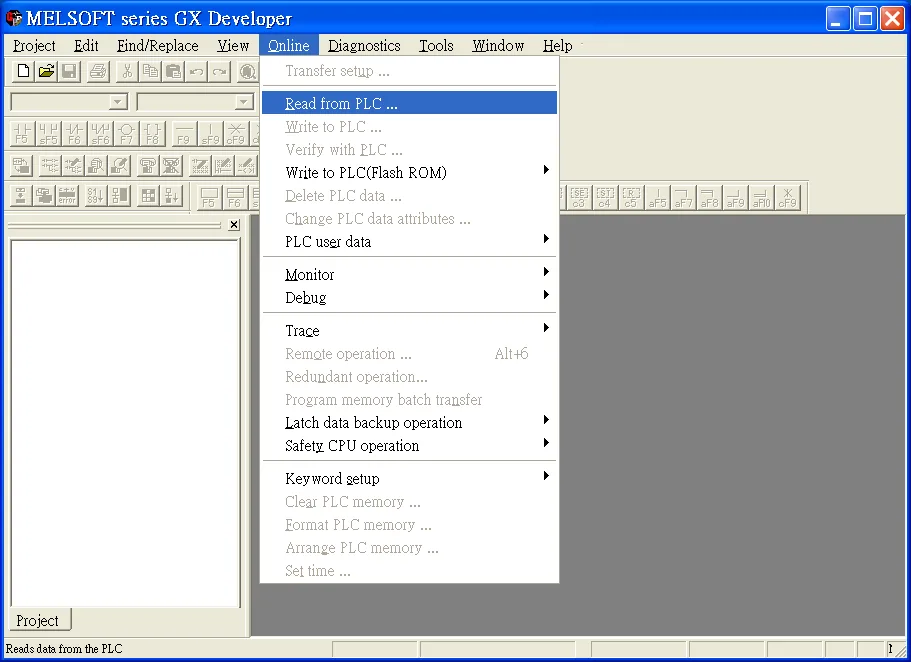This screenshot has width=911, height=662.
Task: Select the open branch sF5 icon
Action: tap(48, 134)
